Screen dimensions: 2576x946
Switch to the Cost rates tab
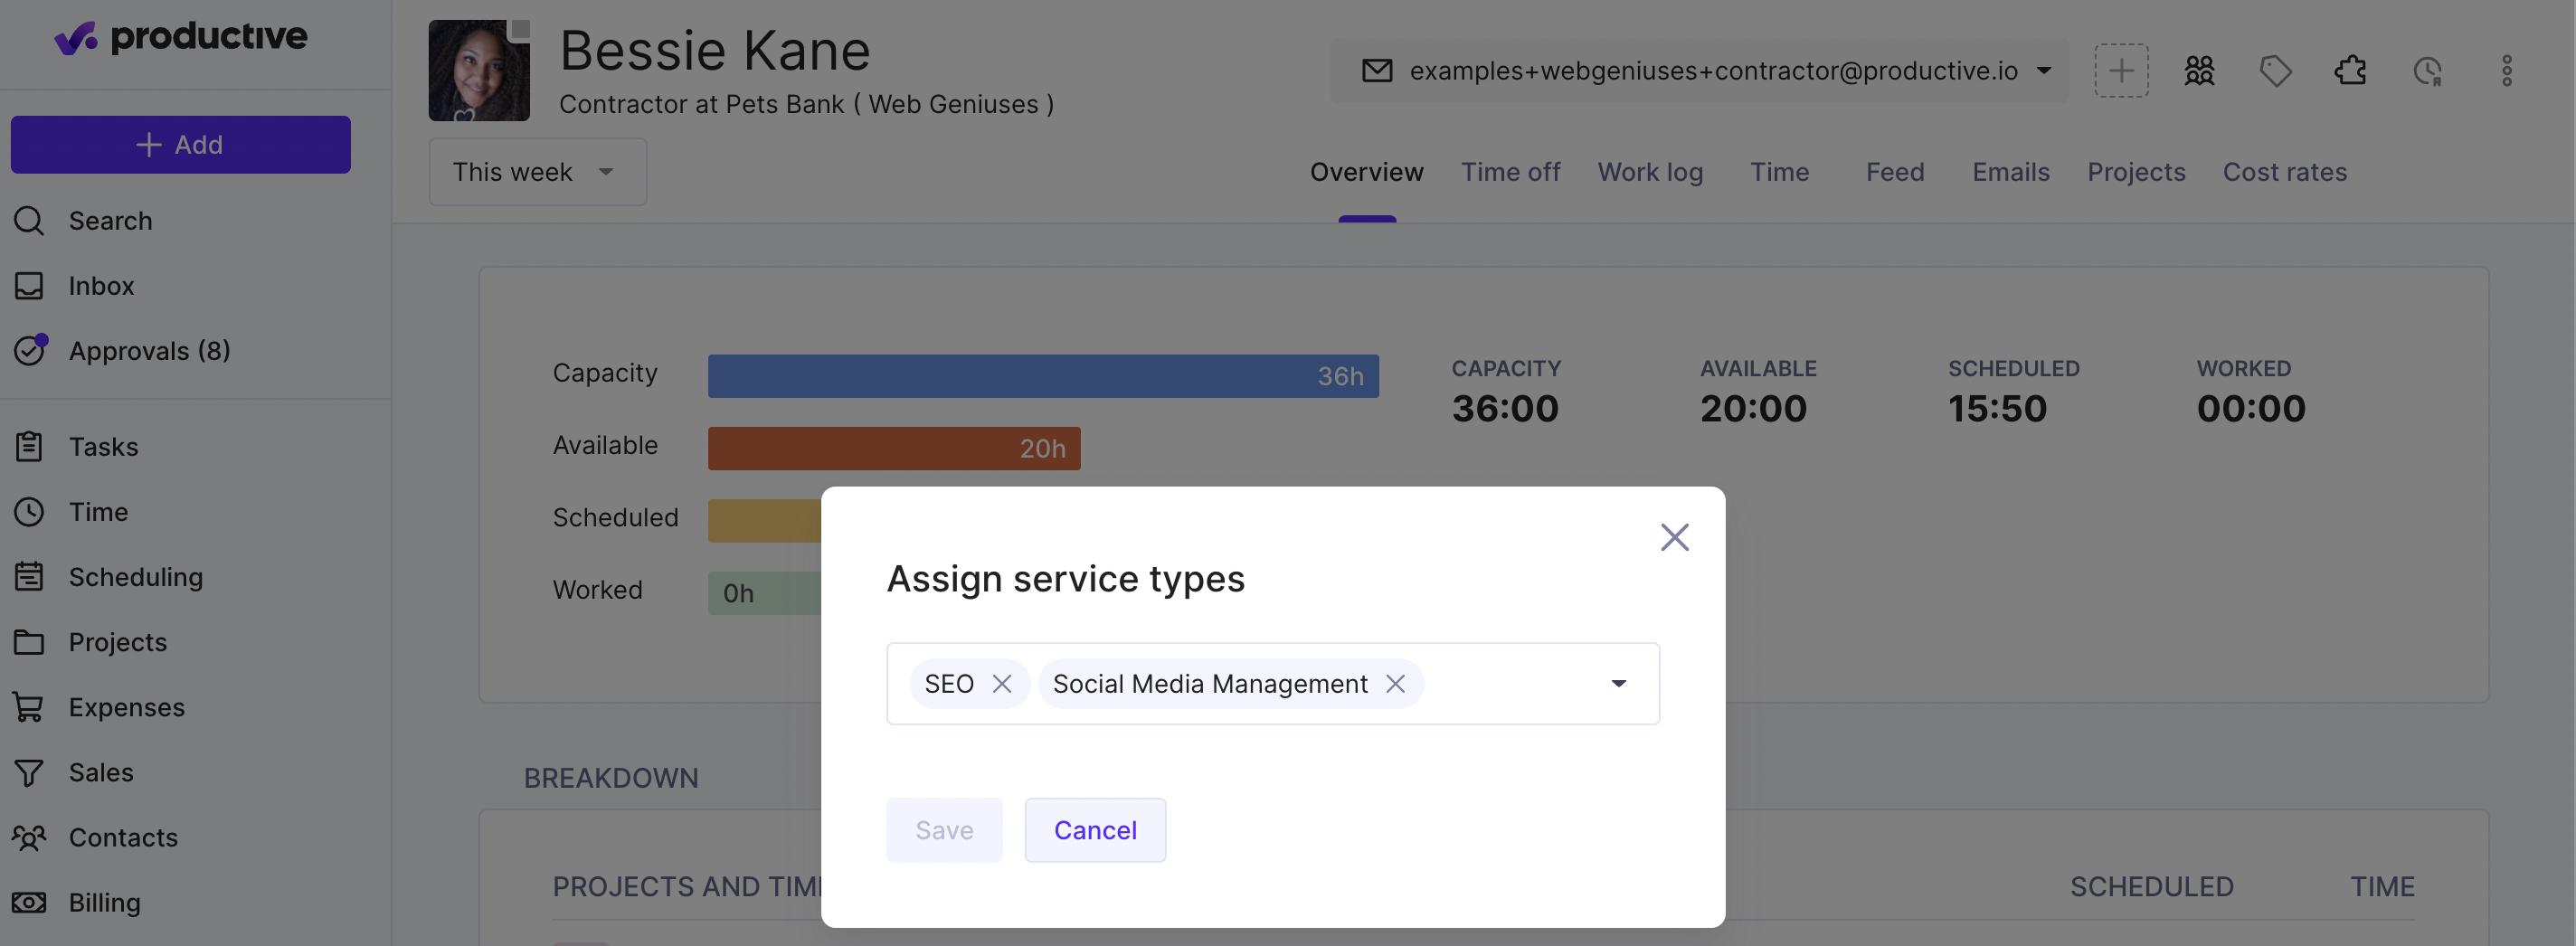pyautogui.click(x=2284, y=172)
